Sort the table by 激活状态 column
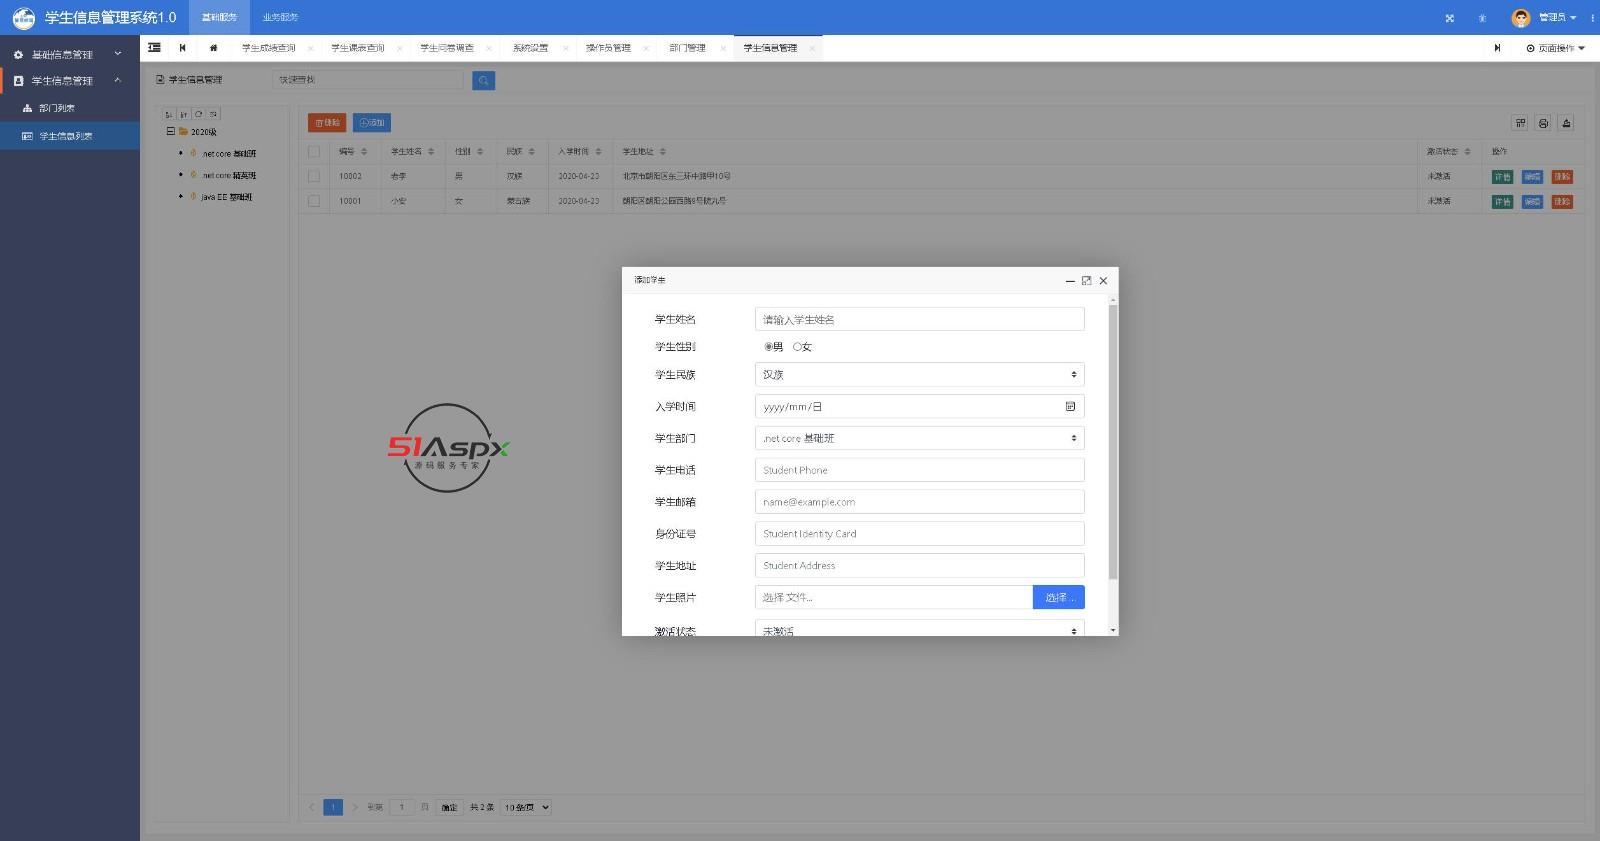 click(1467, 152)
